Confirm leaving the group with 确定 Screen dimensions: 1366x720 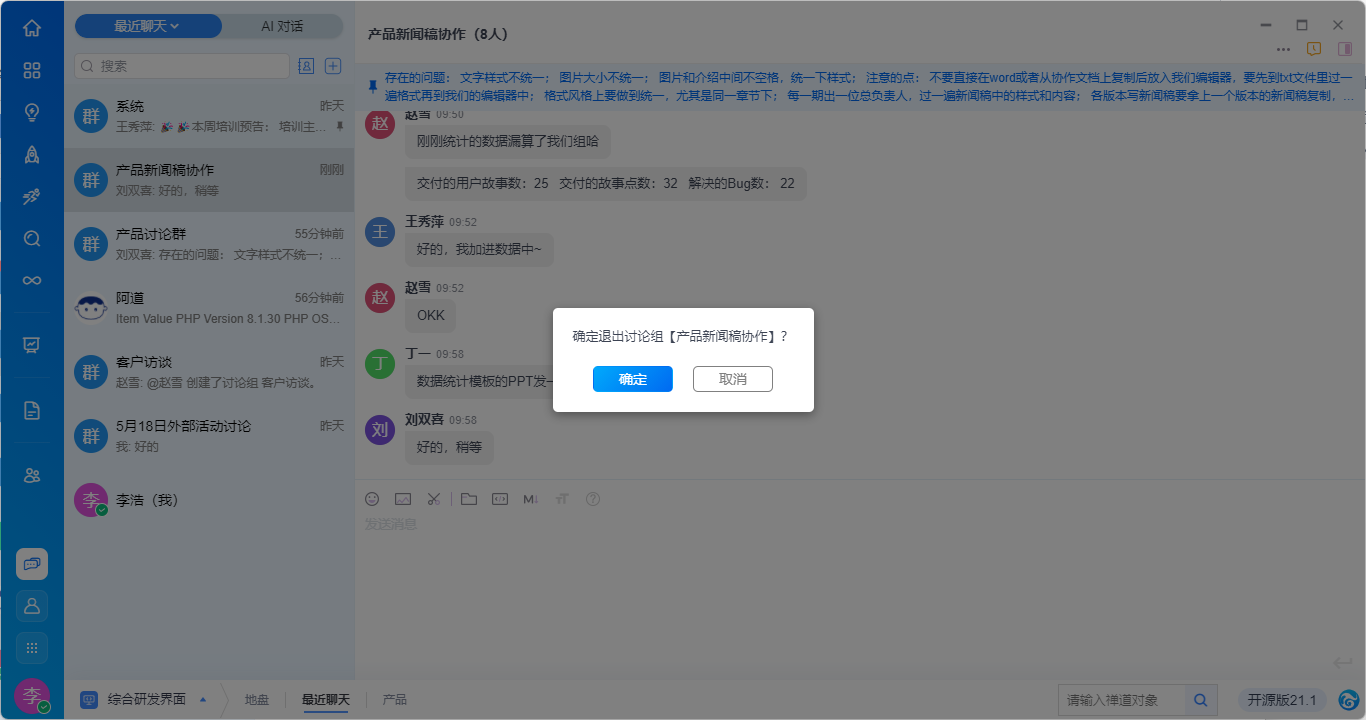632,379
